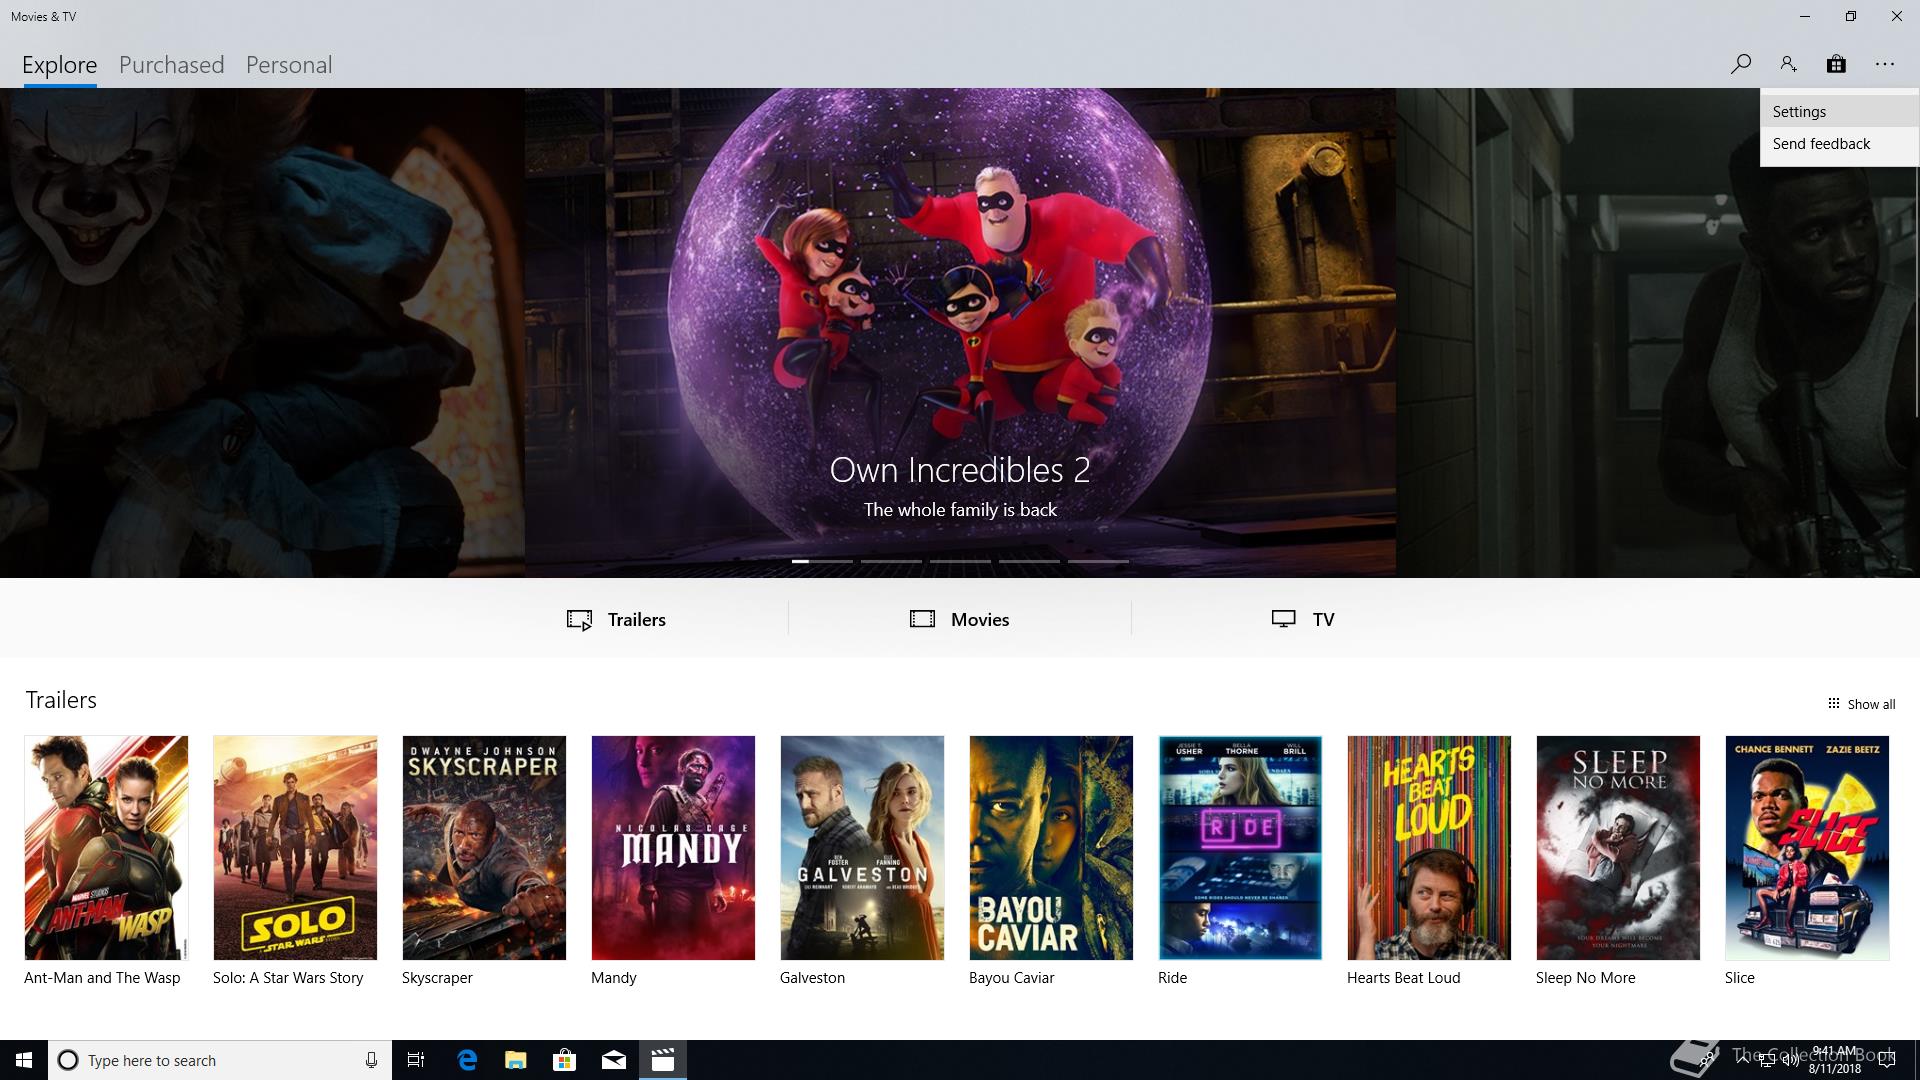Click the Show all grid icon
This screenshot has height=1080, width=1920.
(x=1833, y=703)
